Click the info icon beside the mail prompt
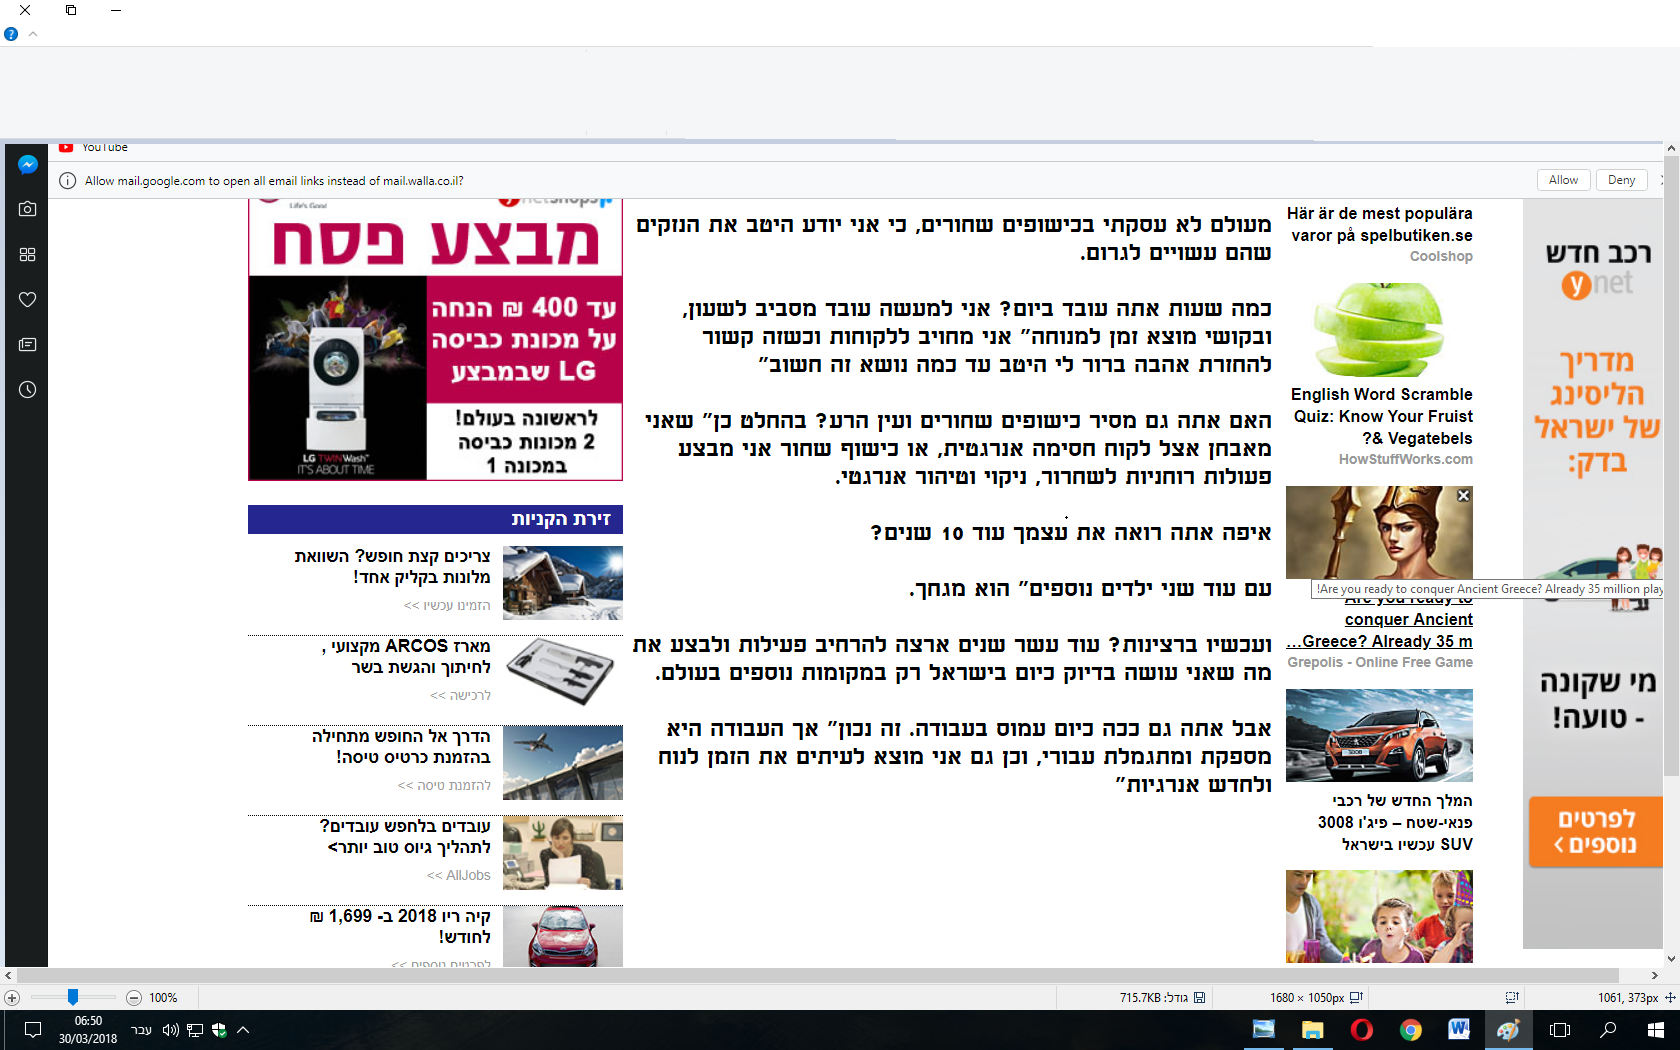 67,181
